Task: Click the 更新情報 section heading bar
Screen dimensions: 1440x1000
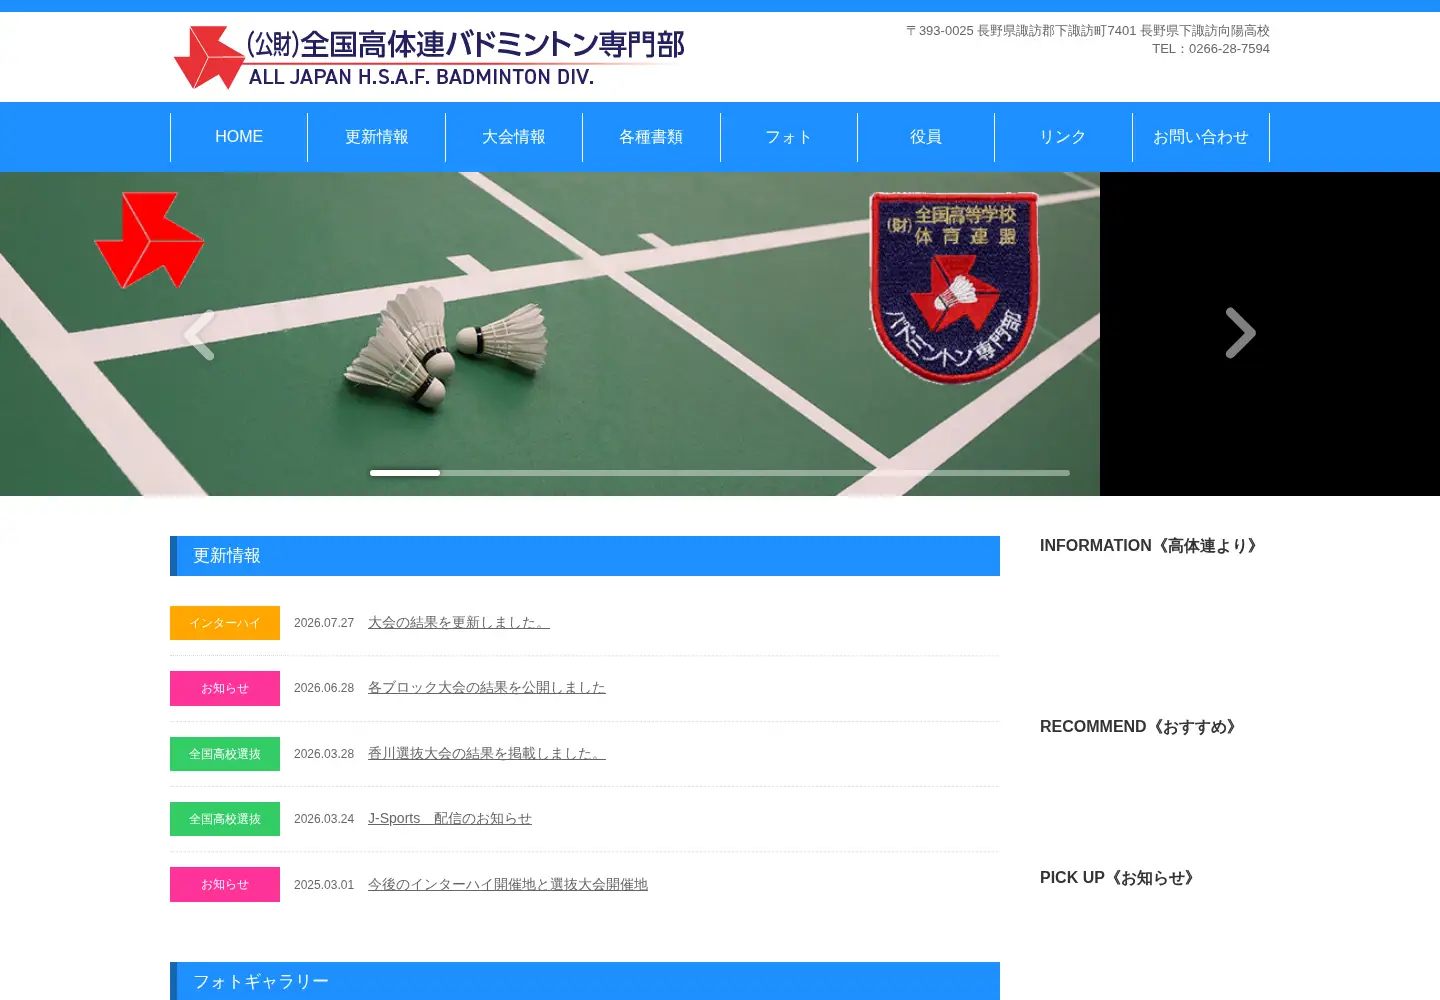Action: pos(585,556)
